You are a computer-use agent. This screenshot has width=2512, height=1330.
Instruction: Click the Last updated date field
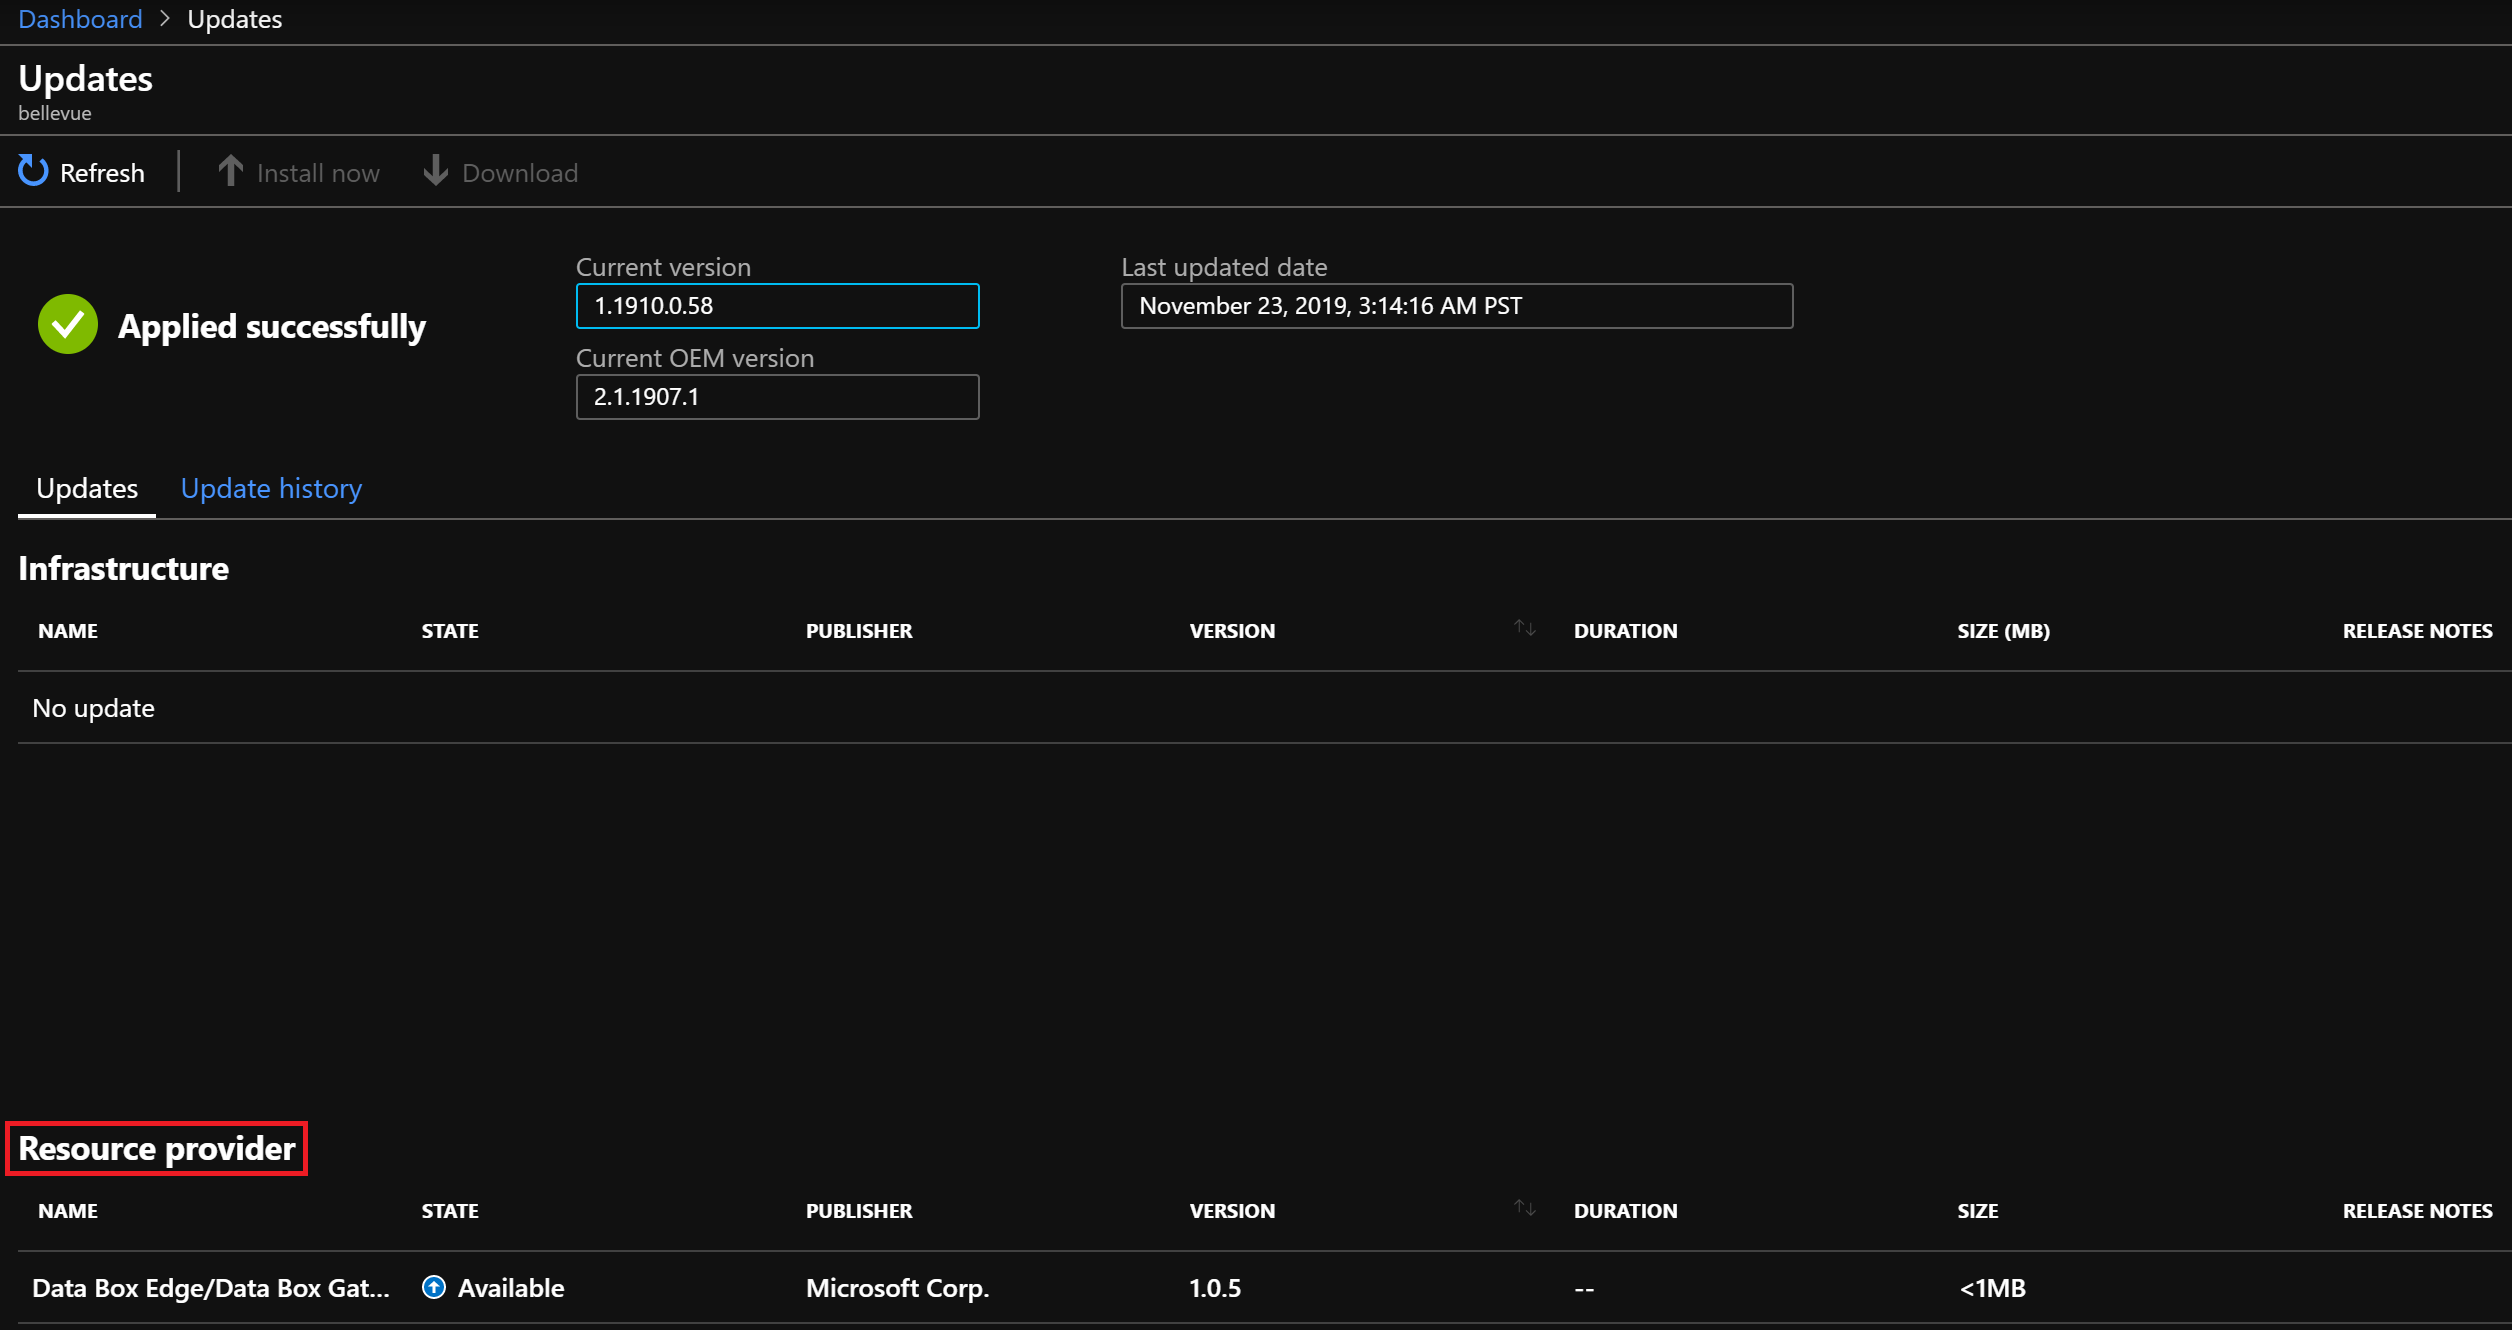(x=1456, y=306)
